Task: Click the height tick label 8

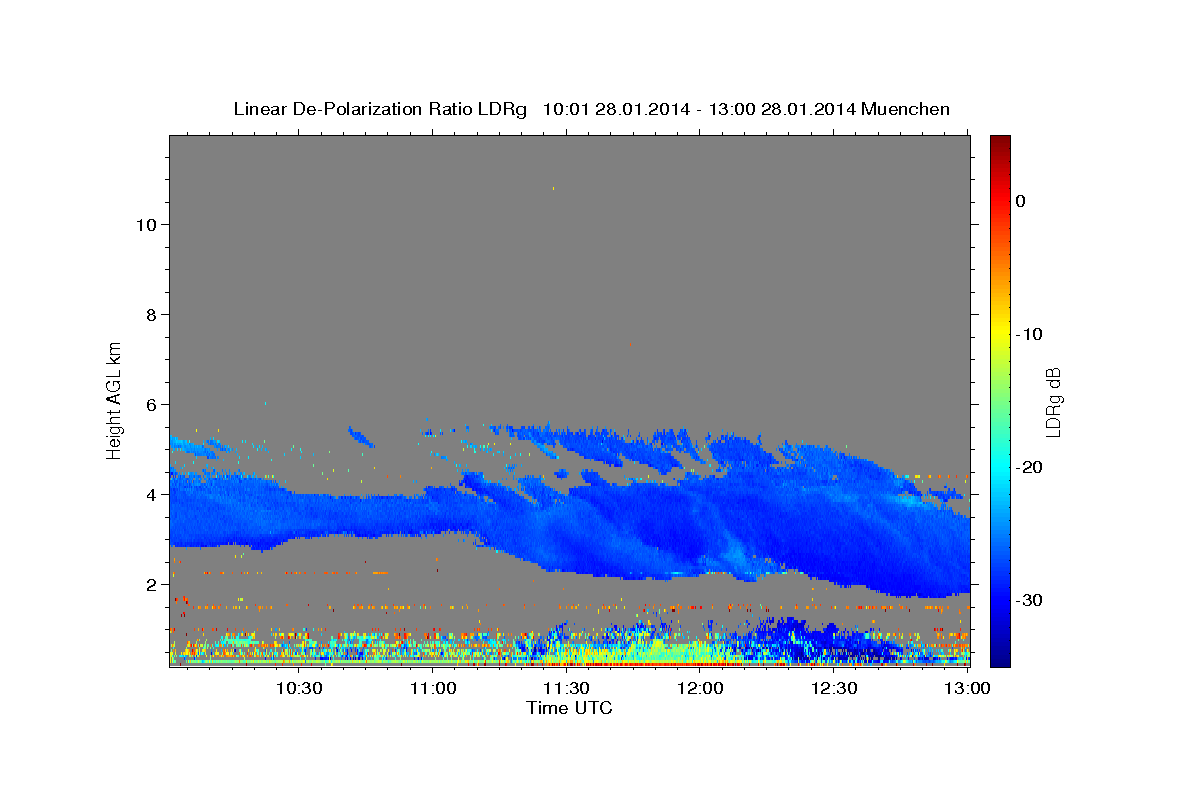Action: 151,314
